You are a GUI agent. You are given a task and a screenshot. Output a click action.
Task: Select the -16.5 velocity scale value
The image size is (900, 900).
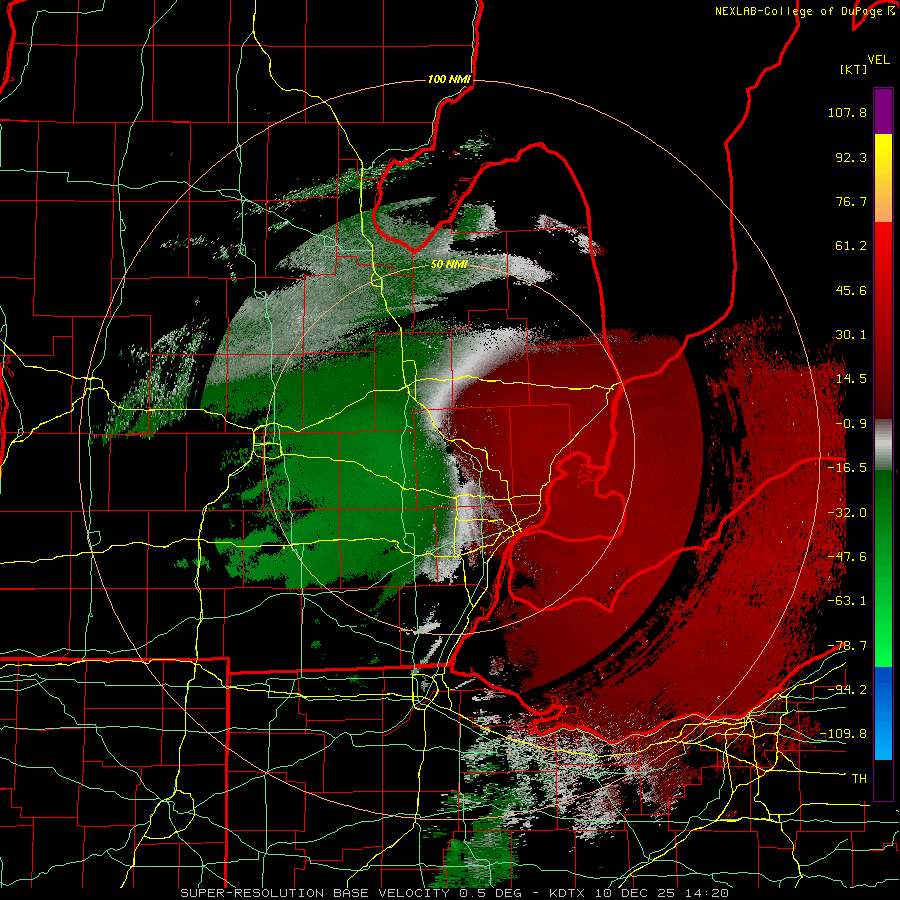pos(847,468)
